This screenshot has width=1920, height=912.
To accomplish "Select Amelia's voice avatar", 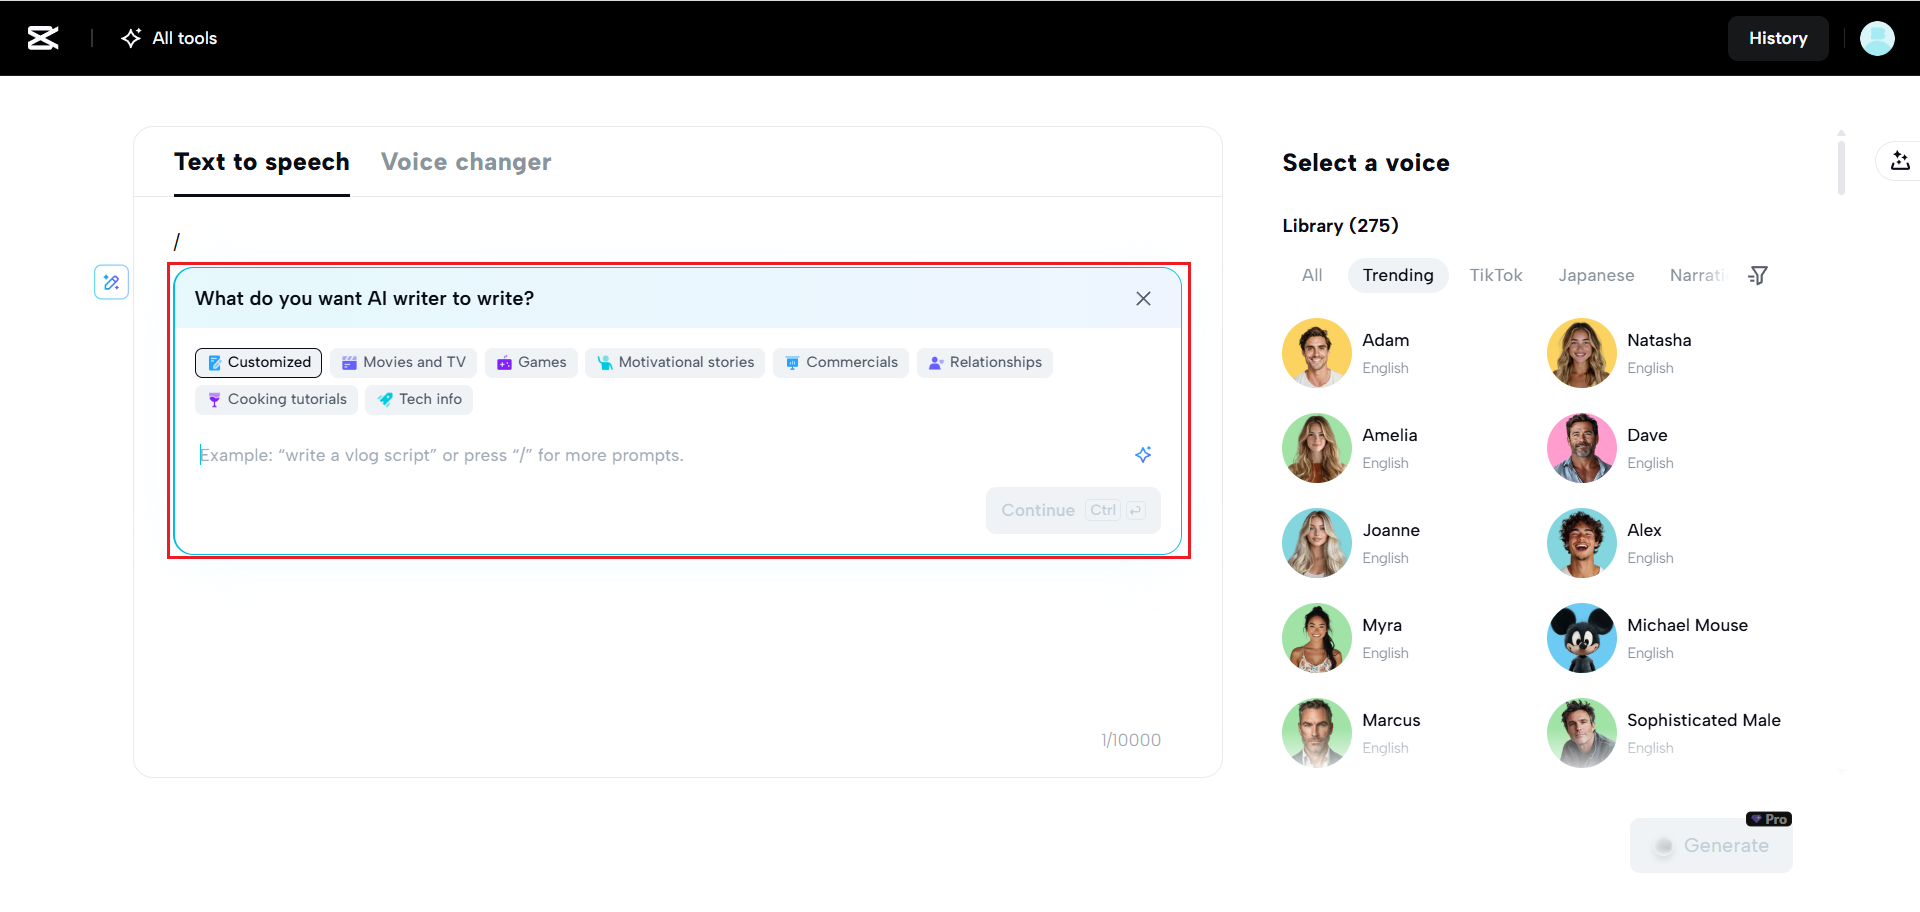I will 1317,448.
